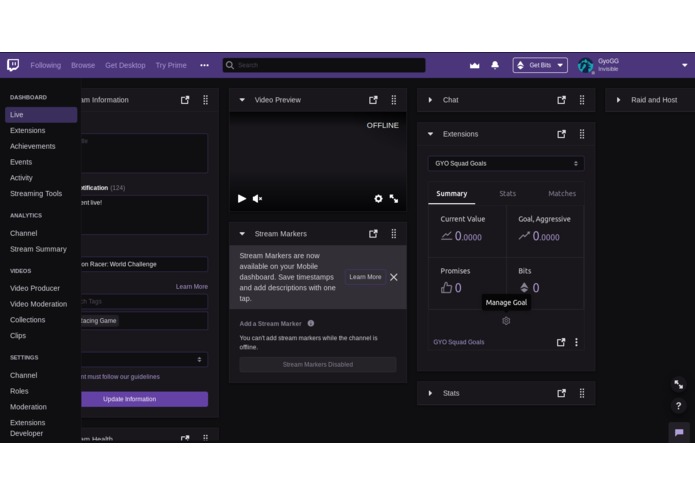Open the Prime loot crown icon
The height and width of the screenshot is (494, 695).
click(474, 65)
